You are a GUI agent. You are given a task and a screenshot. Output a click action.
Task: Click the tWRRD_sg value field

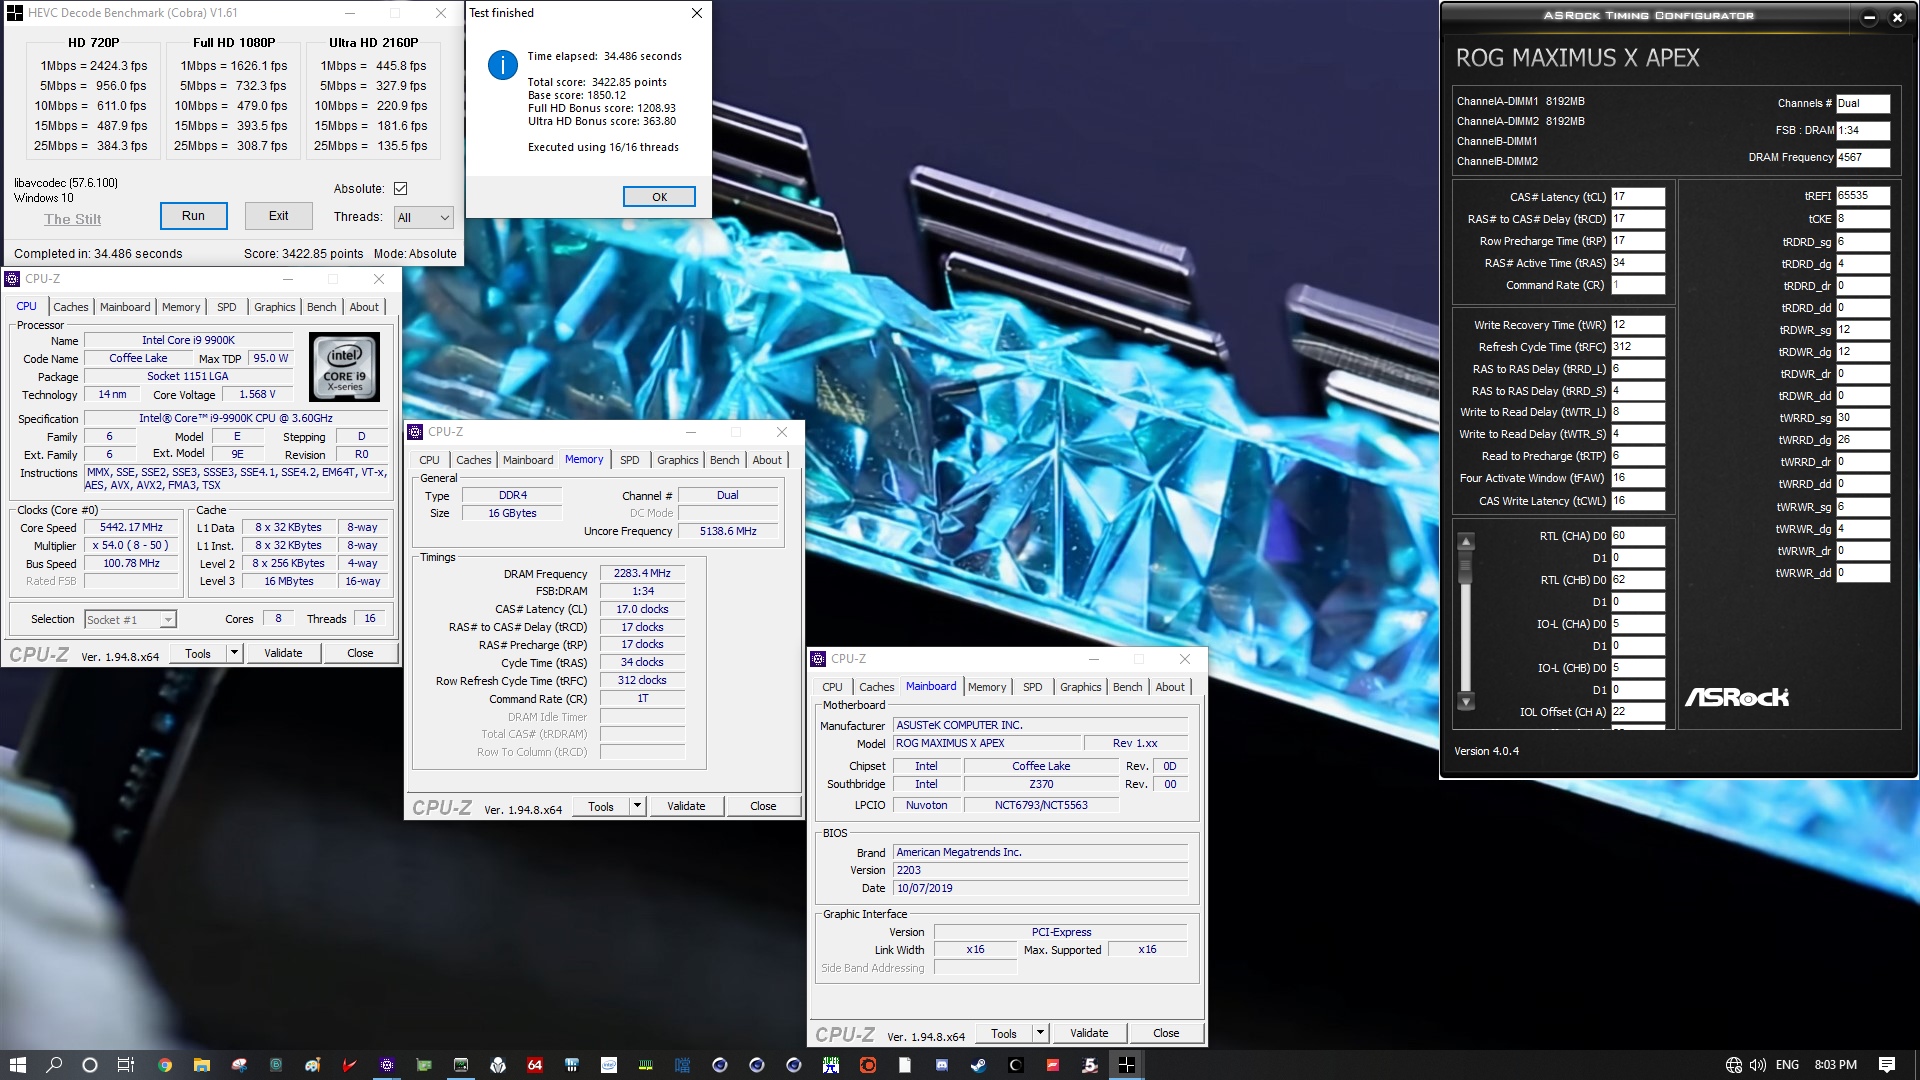pyautogui.click(x=1863, y=418)
